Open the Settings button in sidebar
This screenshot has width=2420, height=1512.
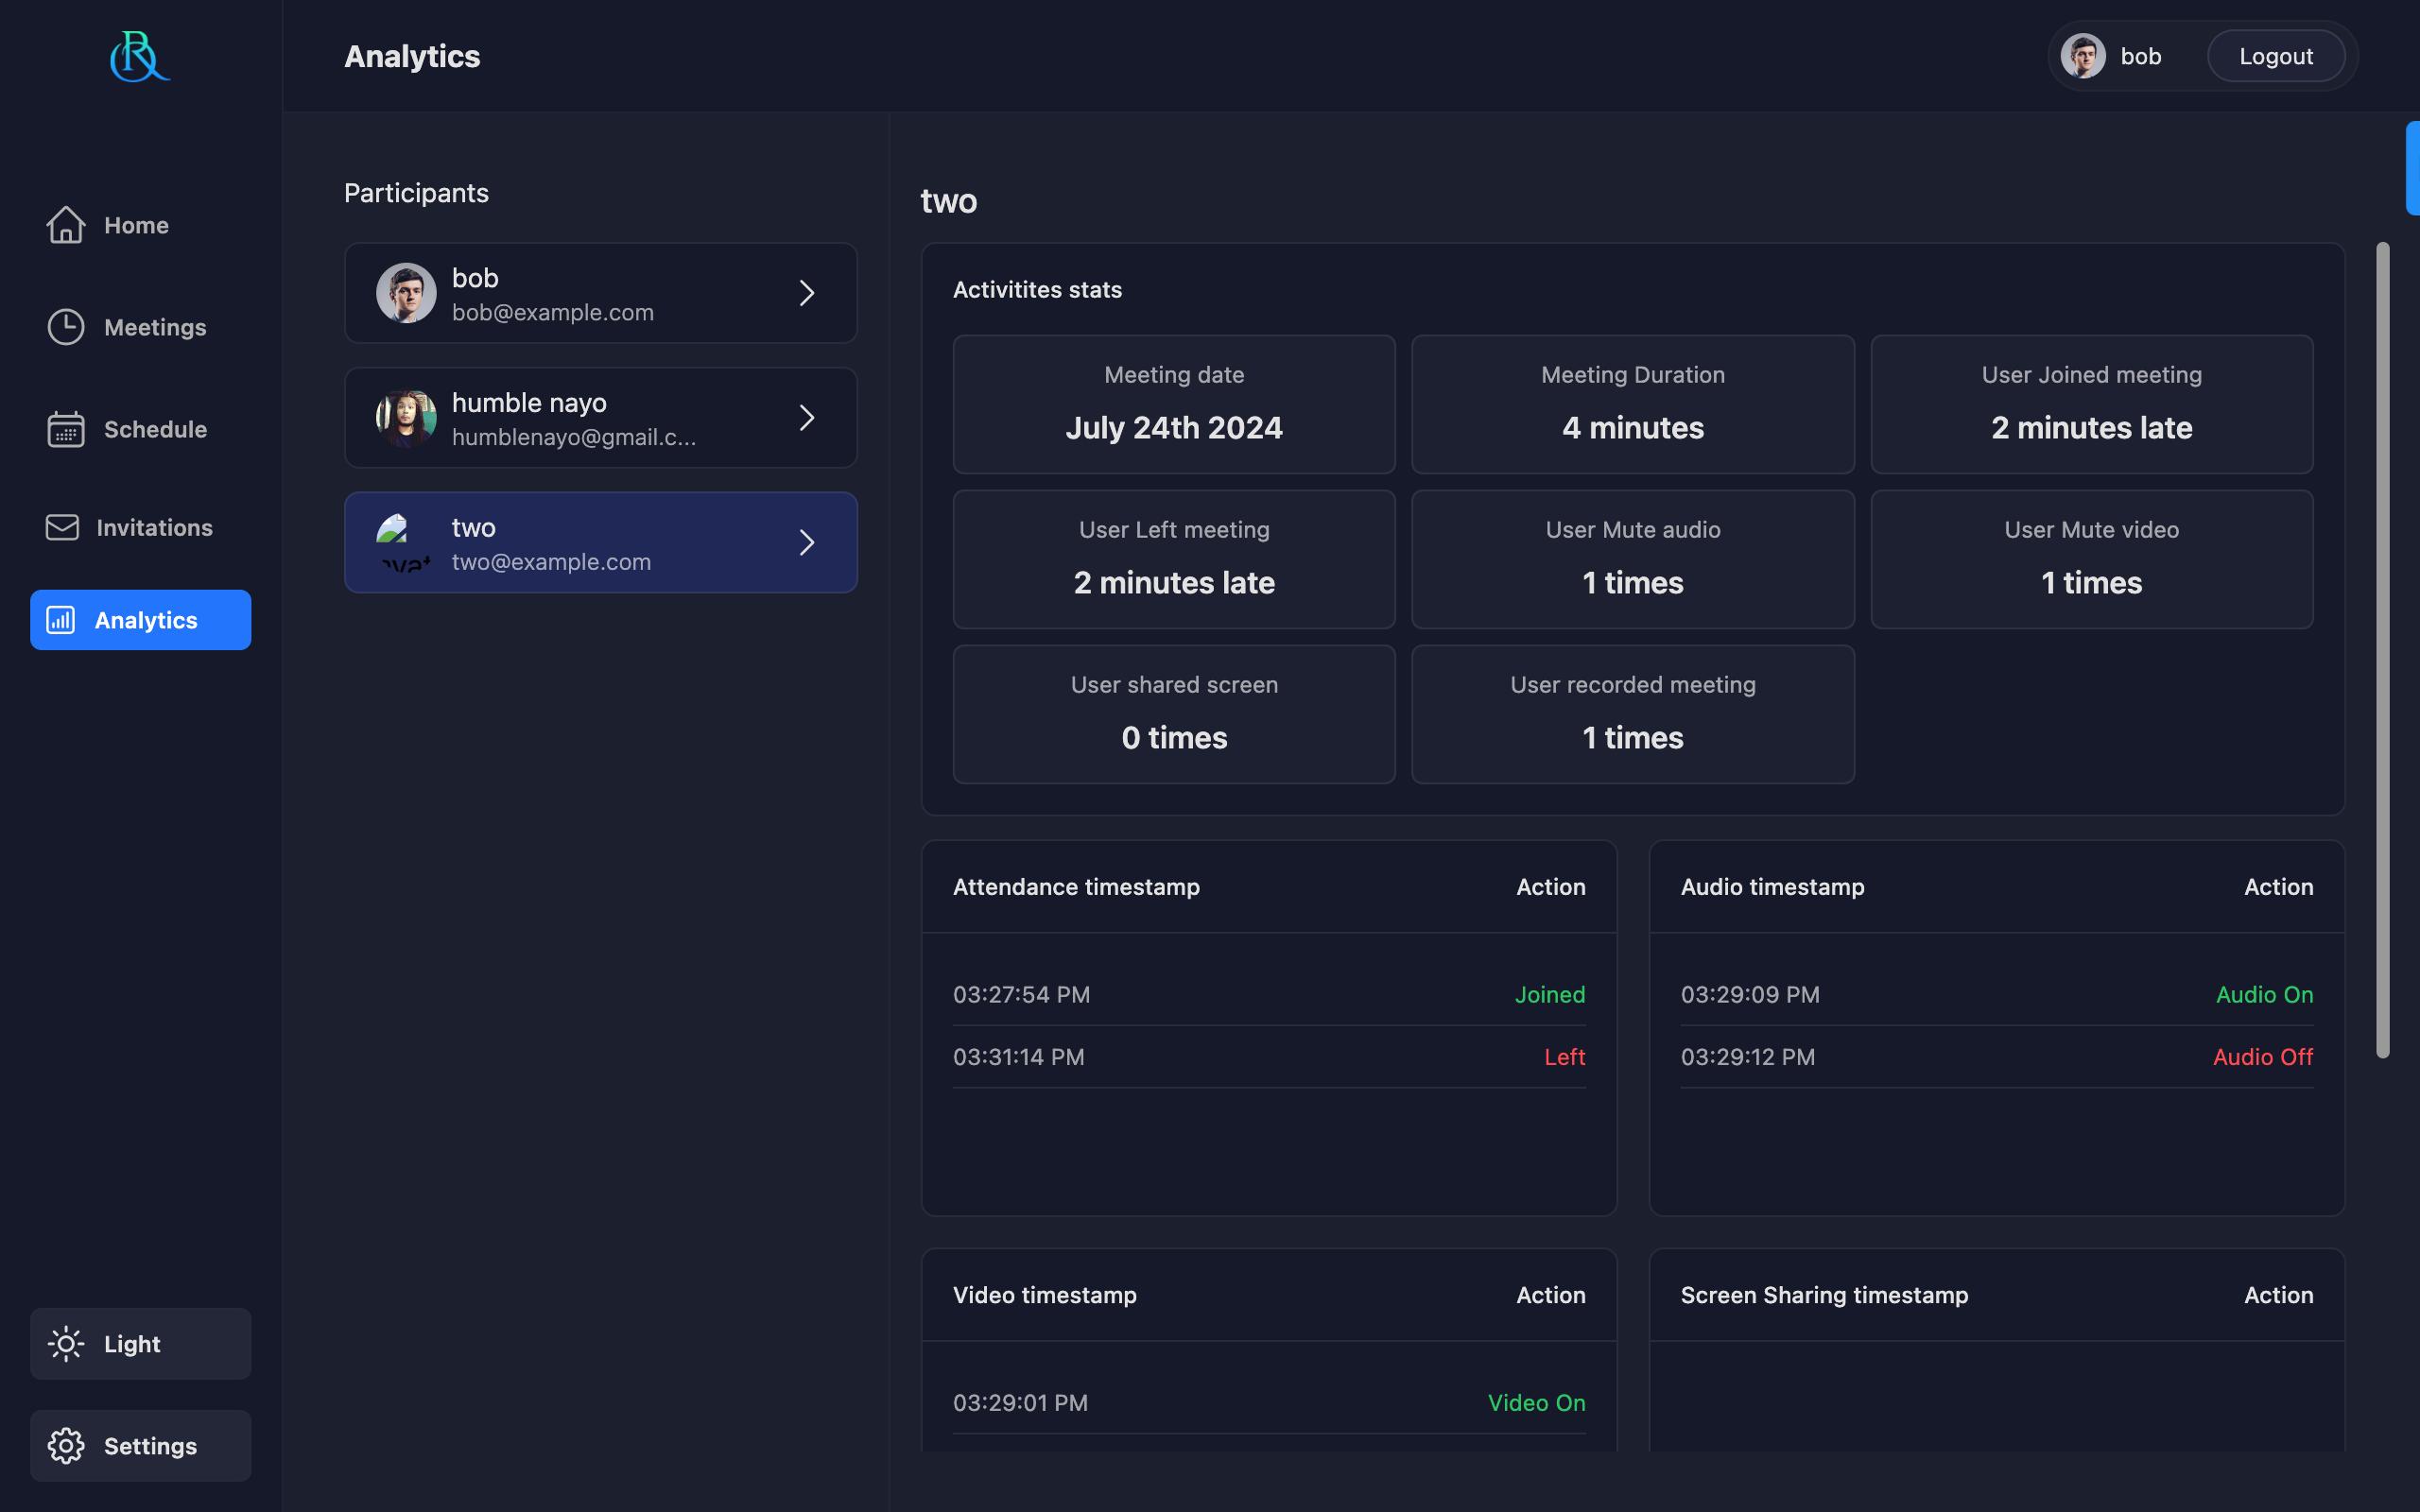tap(140, 1446)
